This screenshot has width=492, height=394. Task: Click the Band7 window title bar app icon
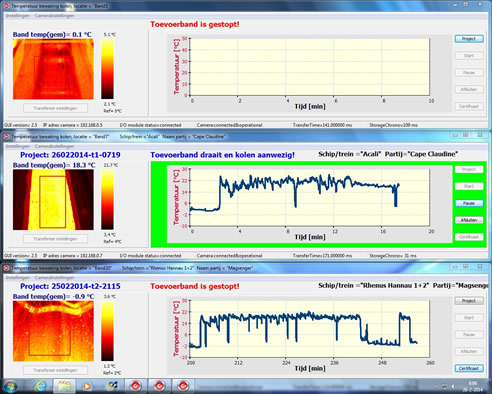click(6, 137)
